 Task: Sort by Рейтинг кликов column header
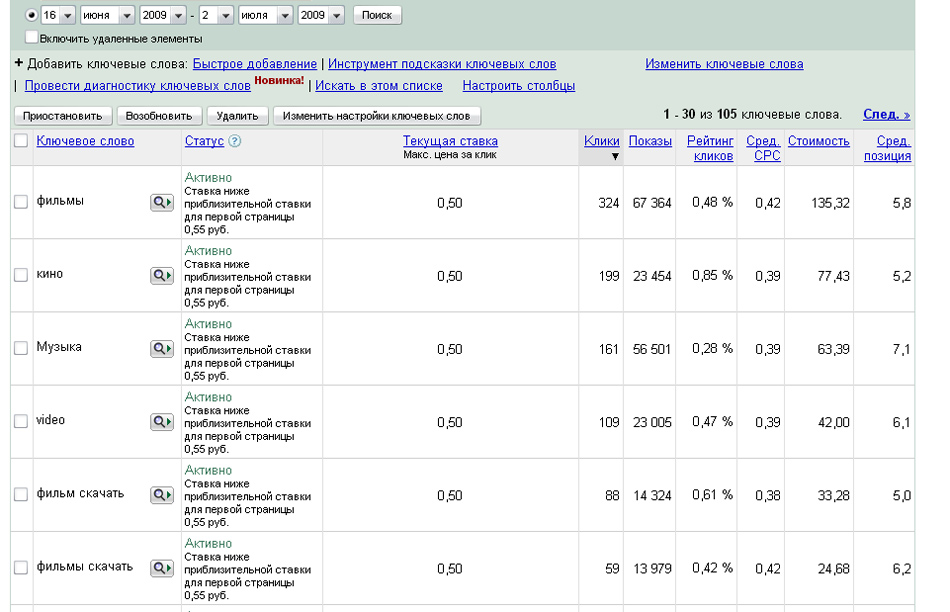(710, 148)
